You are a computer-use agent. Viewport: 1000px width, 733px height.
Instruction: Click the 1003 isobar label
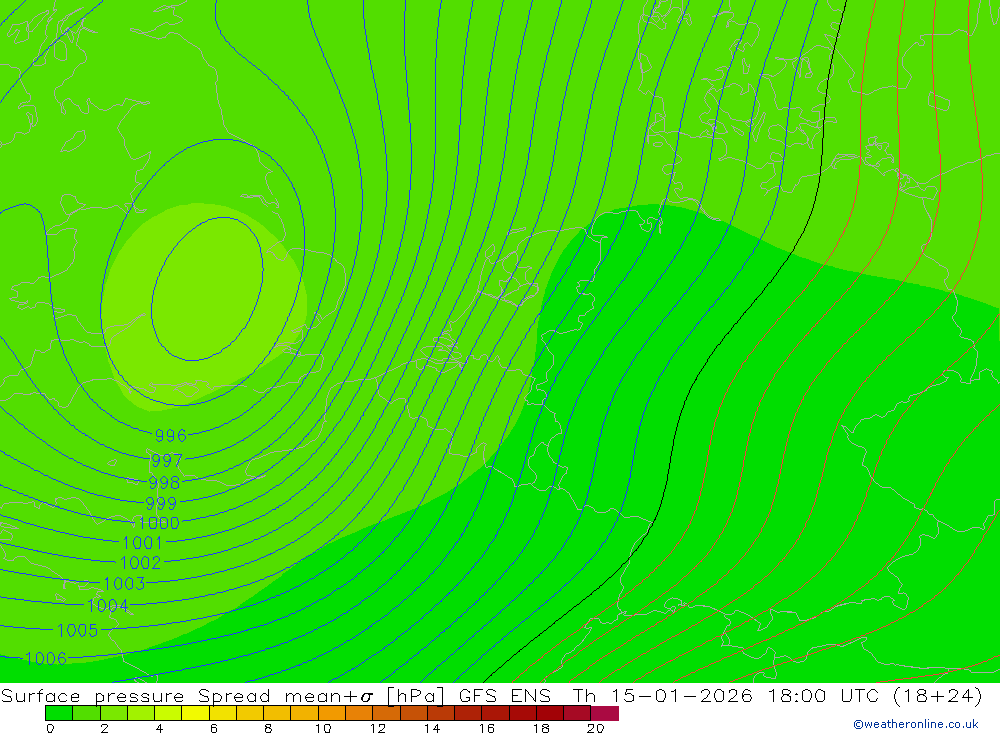[x=124, y=584]
